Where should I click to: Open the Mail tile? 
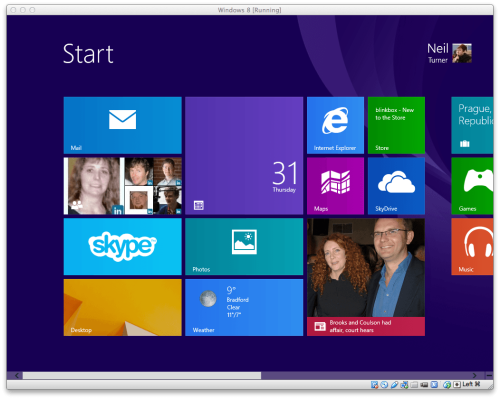click(x=122, y=125)
